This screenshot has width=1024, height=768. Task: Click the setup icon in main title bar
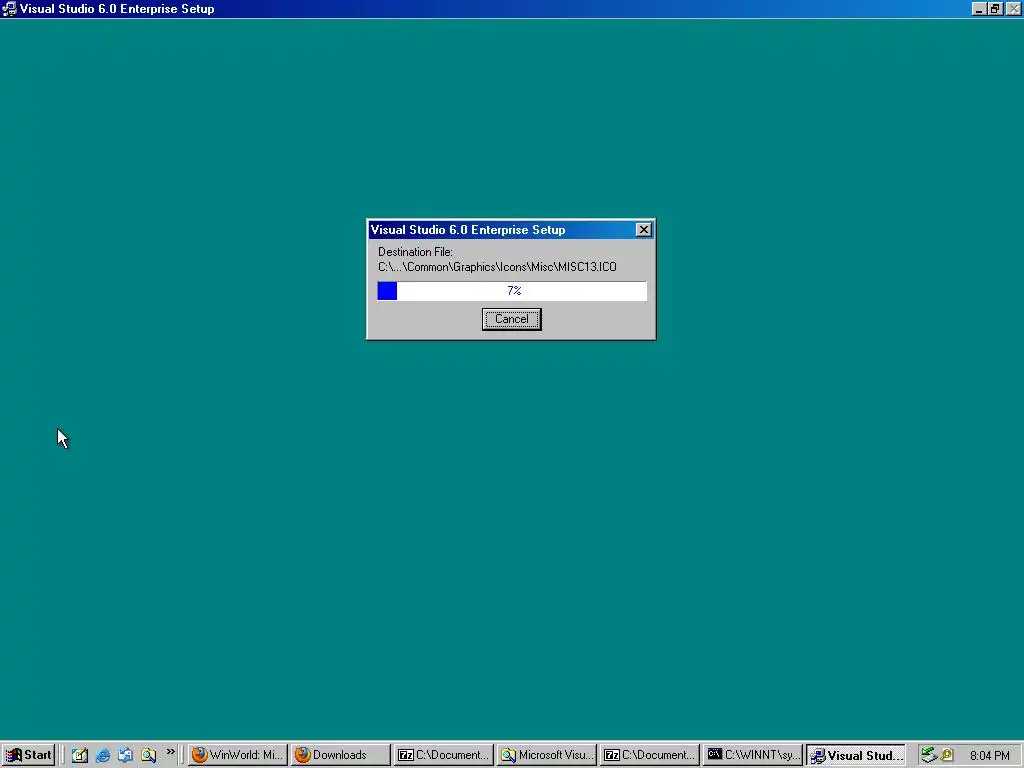(x=9, y=9)
